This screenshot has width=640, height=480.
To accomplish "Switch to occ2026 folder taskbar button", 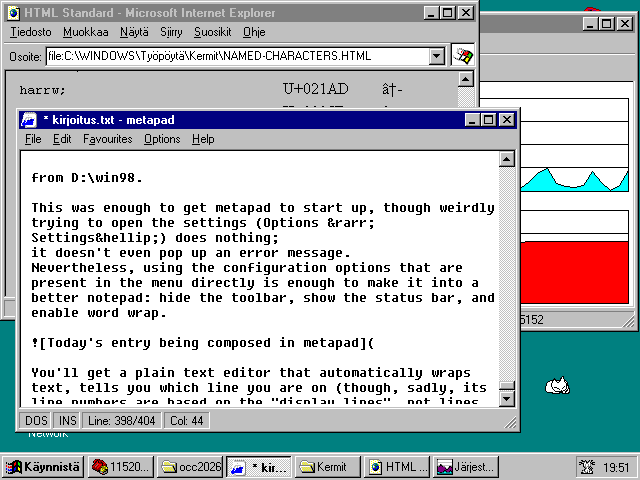I will point(190,467).
